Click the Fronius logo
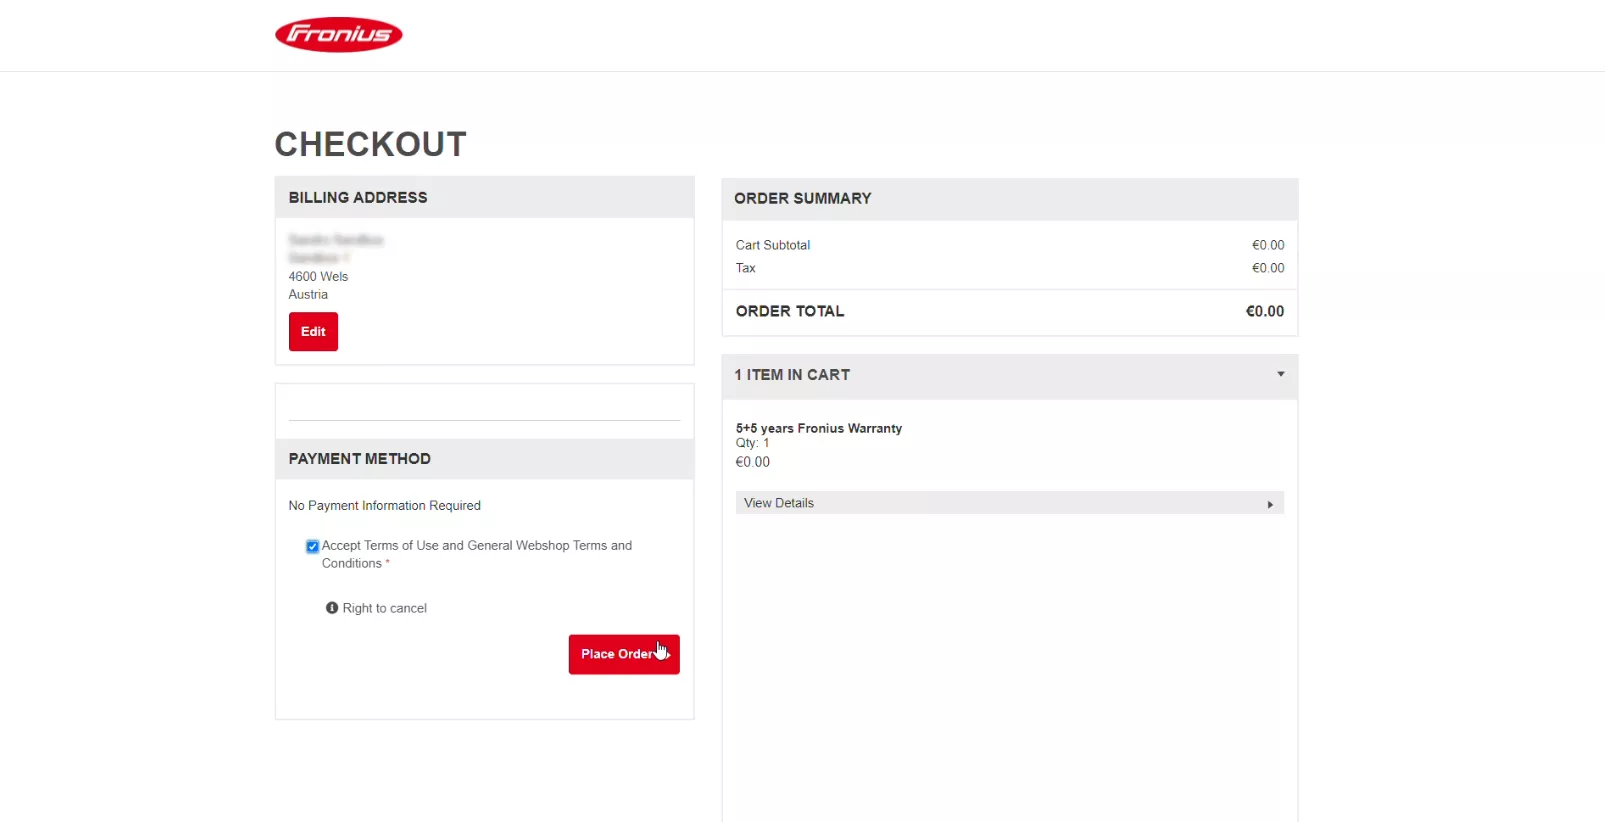Image resolution: width=1605 pixels, height=822 pixels. point(339,35)
